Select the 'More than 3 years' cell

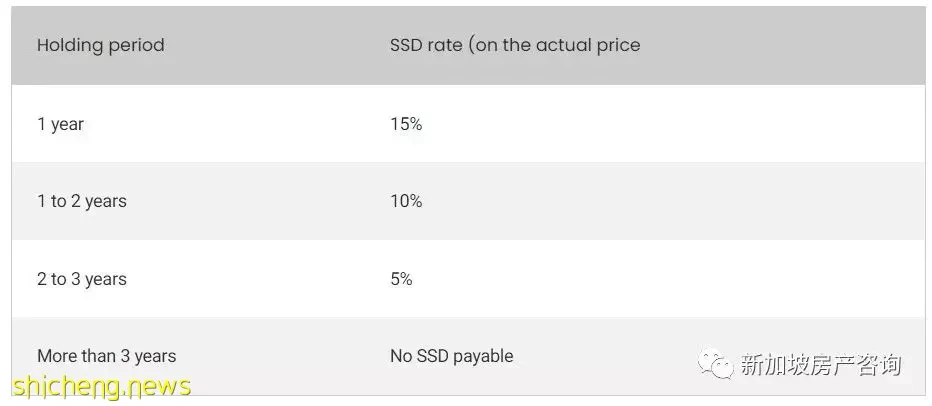[x=106, y=356]
